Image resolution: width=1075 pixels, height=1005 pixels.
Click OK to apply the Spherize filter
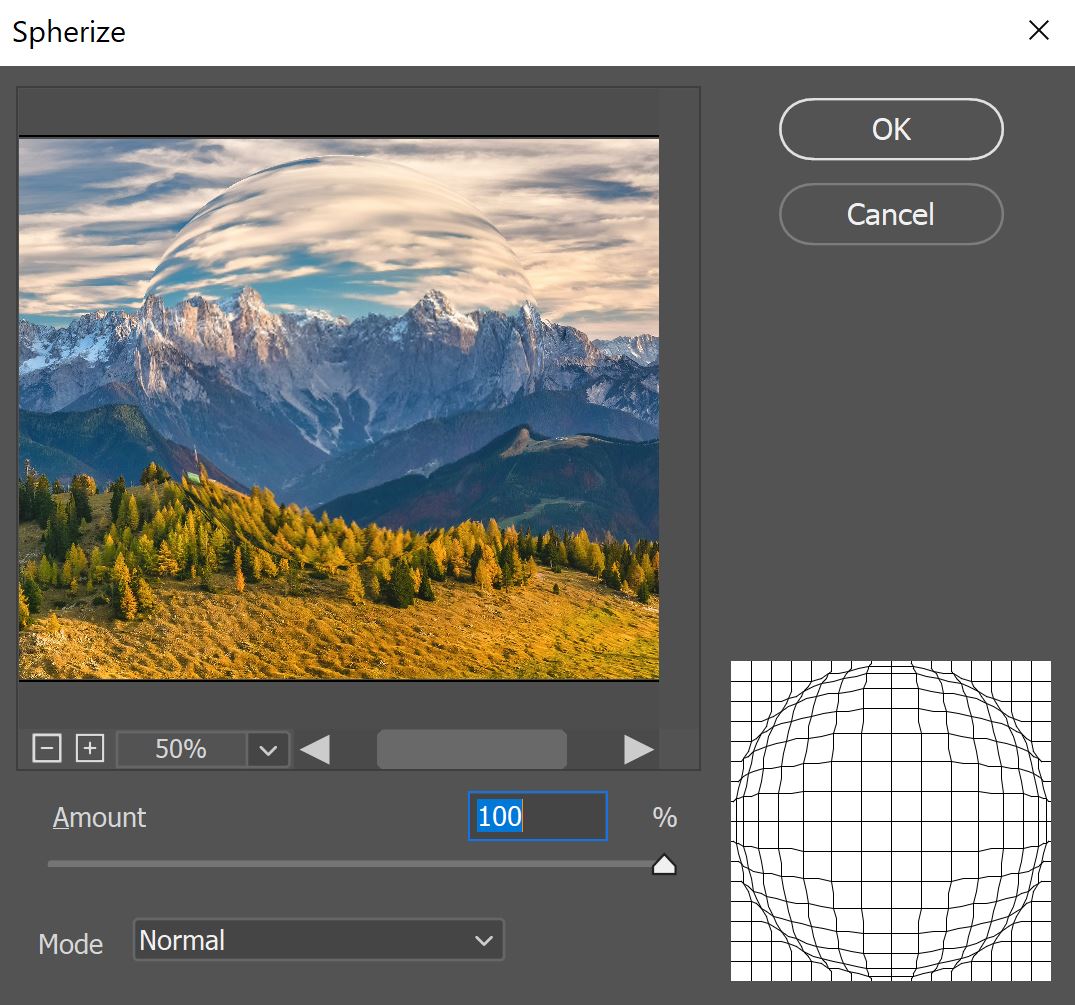(x=890, y=128)
